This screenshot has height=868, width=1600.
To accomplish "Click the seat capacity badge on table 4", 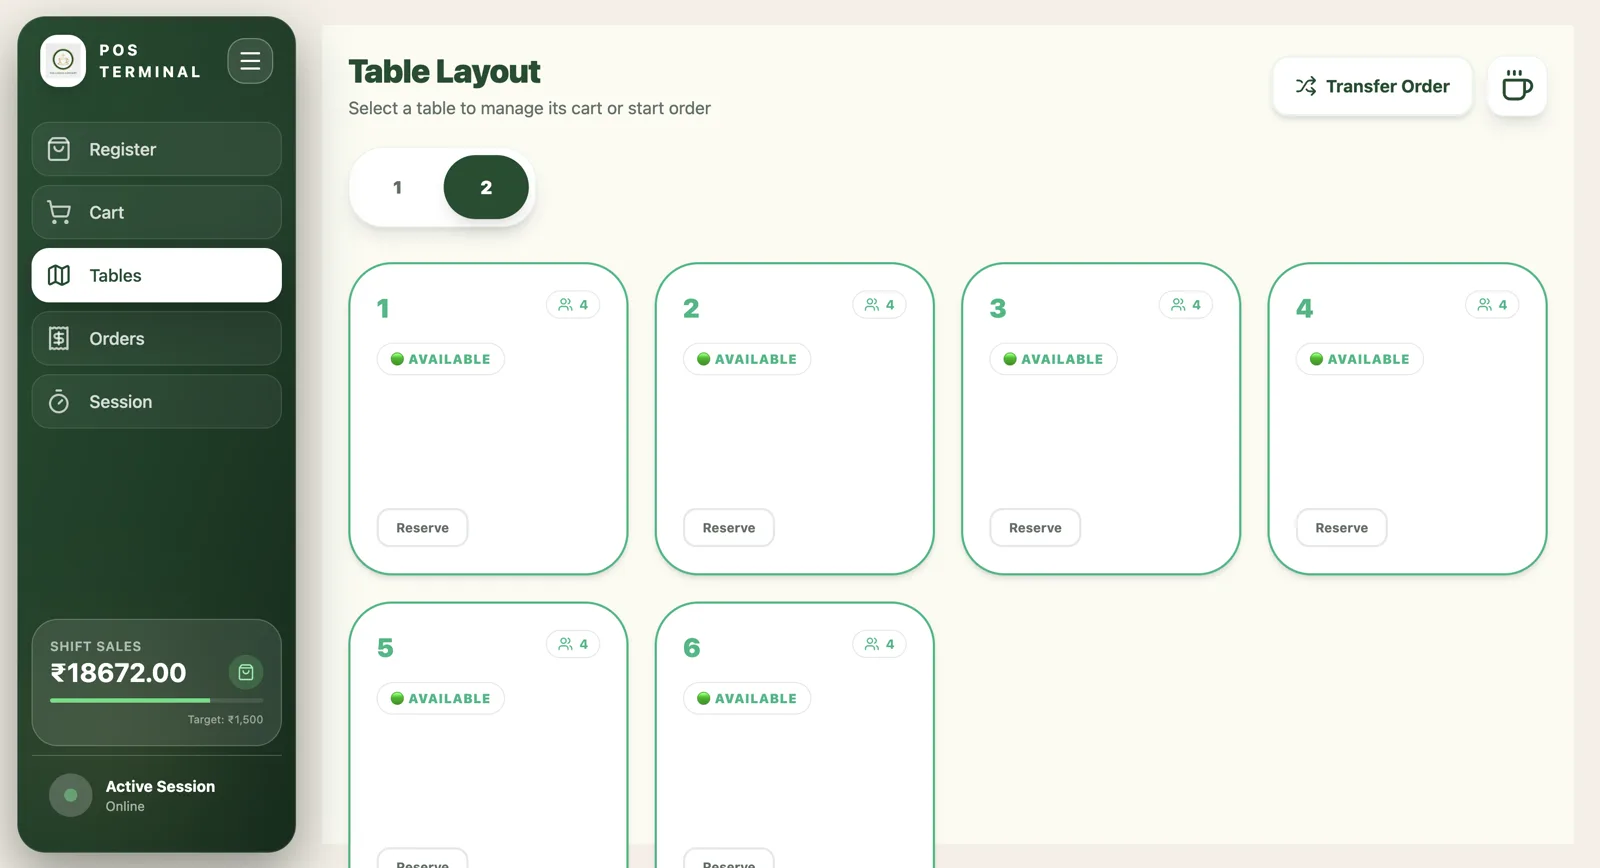I will point(1492,305).
